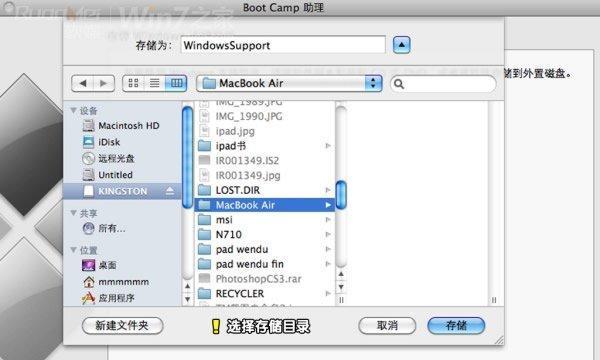Click the sidebar scroll down arrow
Image resolution: width=600 pixels, height=360 pixels.
(x=188, y=299)
